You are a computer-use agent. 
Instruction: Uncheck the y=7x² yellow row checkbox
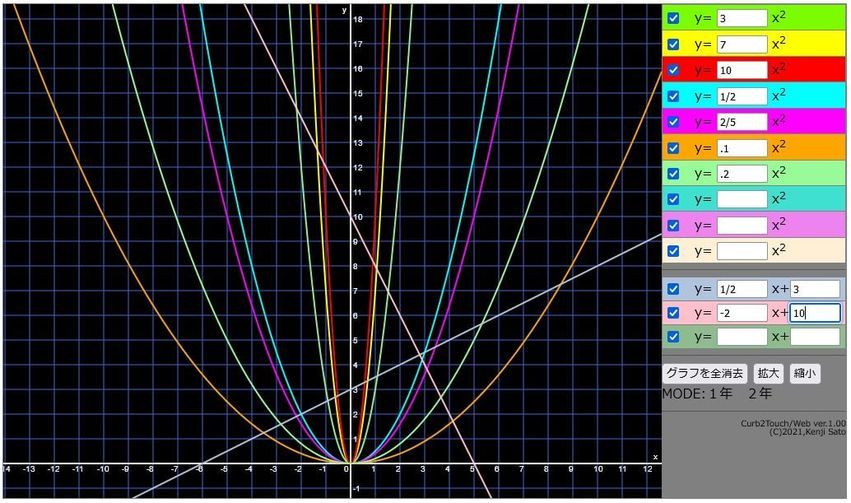tap(673, 44)
